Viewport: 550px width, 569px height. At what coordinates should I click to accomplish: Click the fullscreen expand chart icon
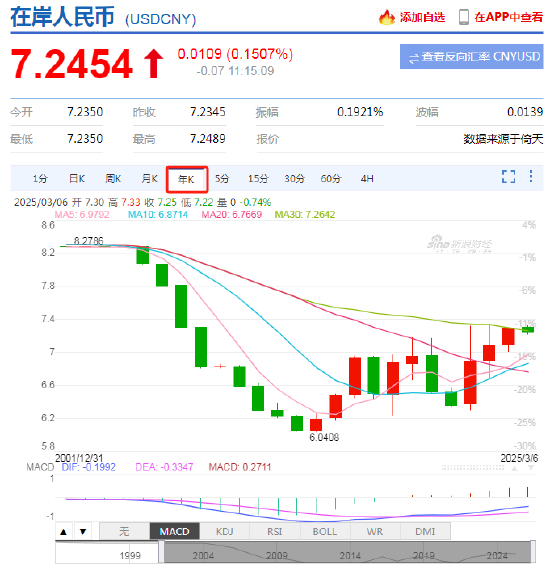click(508, 176)
